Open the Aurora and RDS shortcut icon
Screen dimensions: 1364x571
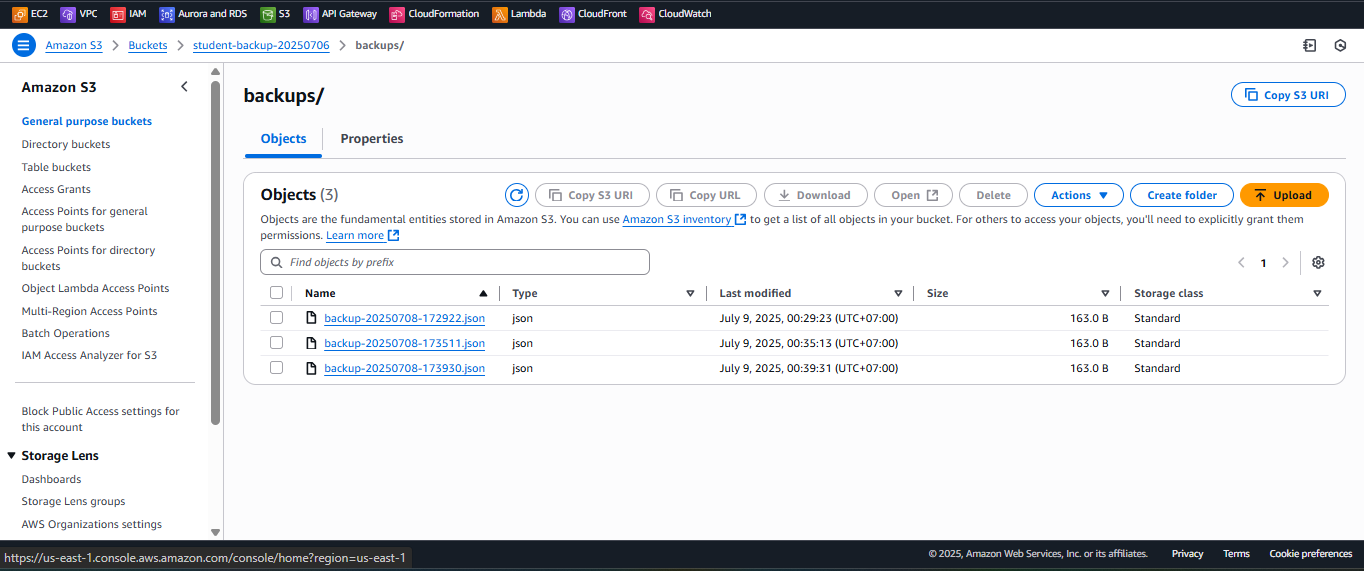click(166, 14)
